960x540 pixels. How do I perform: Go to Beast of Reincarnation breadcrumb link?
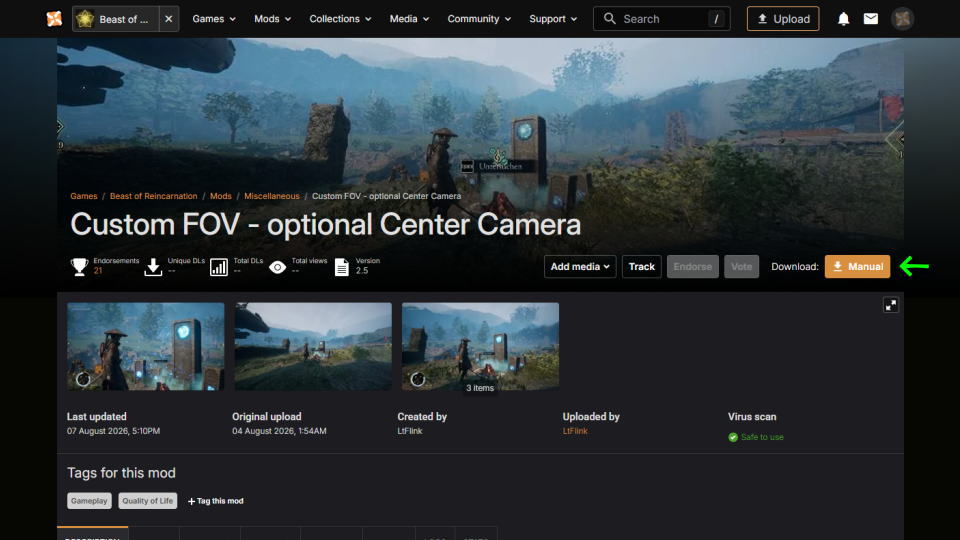pos(154,196)
